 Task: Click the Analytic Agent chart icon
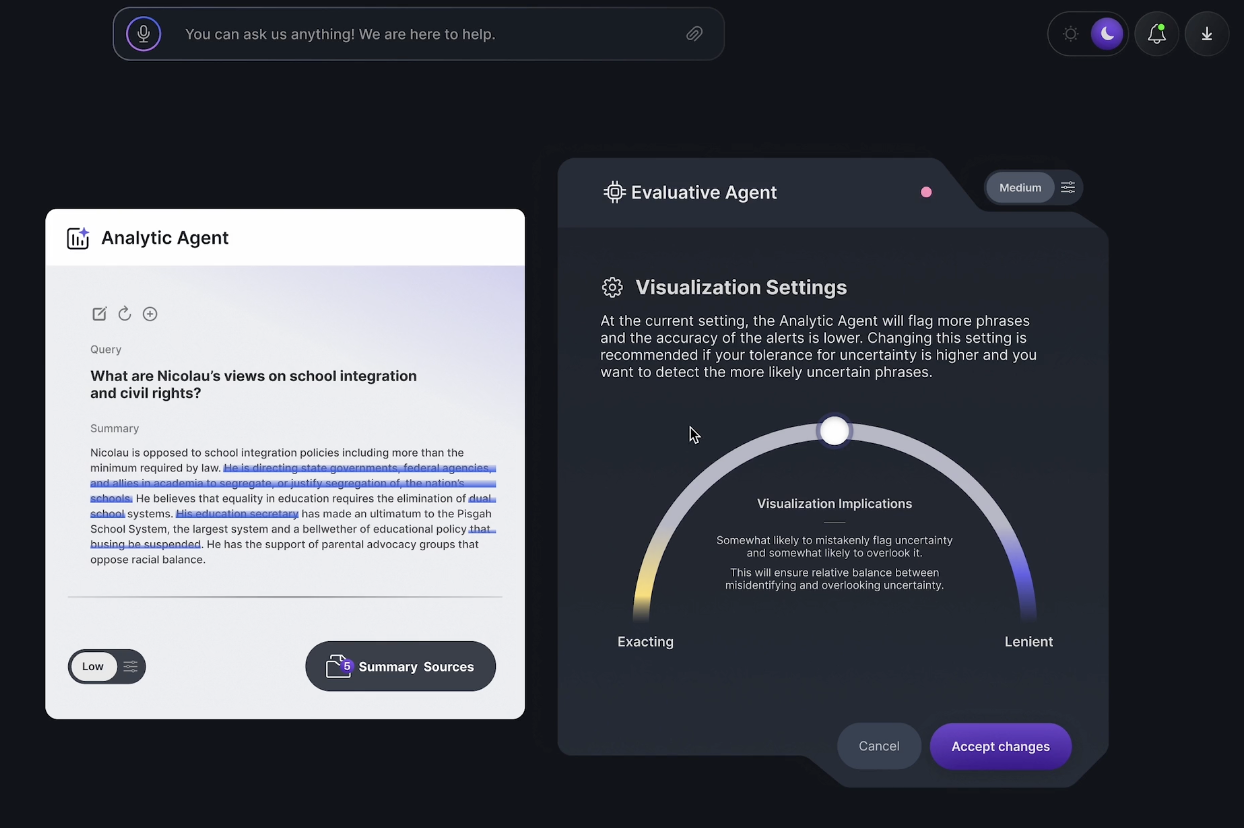78,238
